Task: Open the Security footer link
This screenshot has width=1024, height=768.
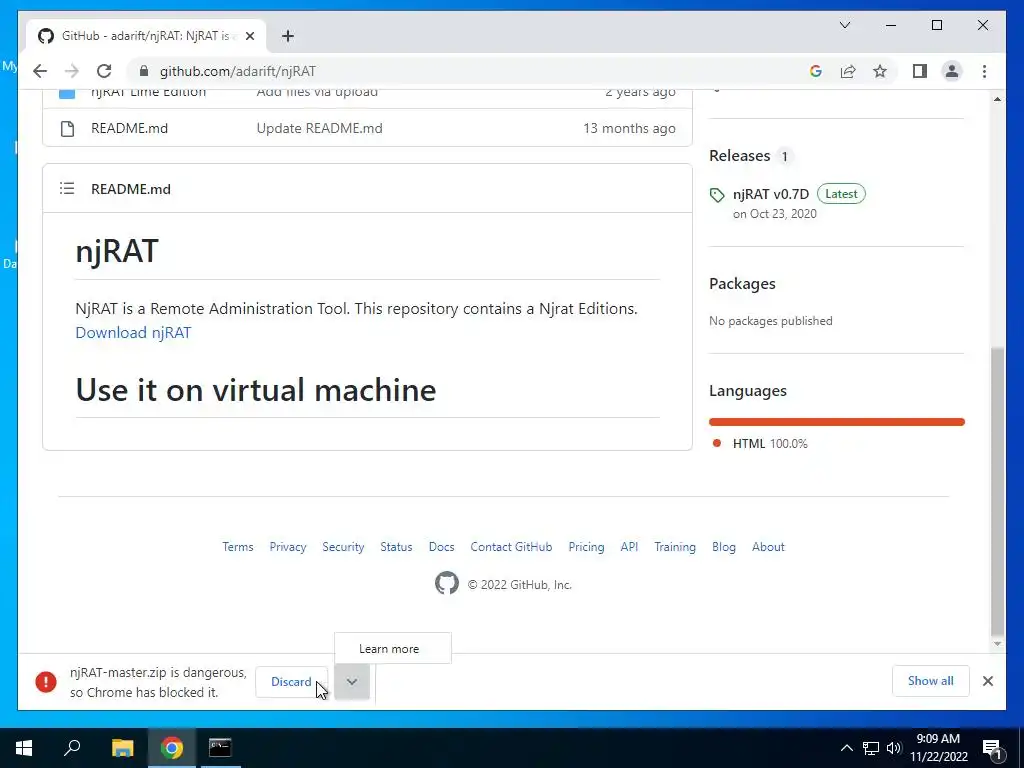Action: point(343,547)
